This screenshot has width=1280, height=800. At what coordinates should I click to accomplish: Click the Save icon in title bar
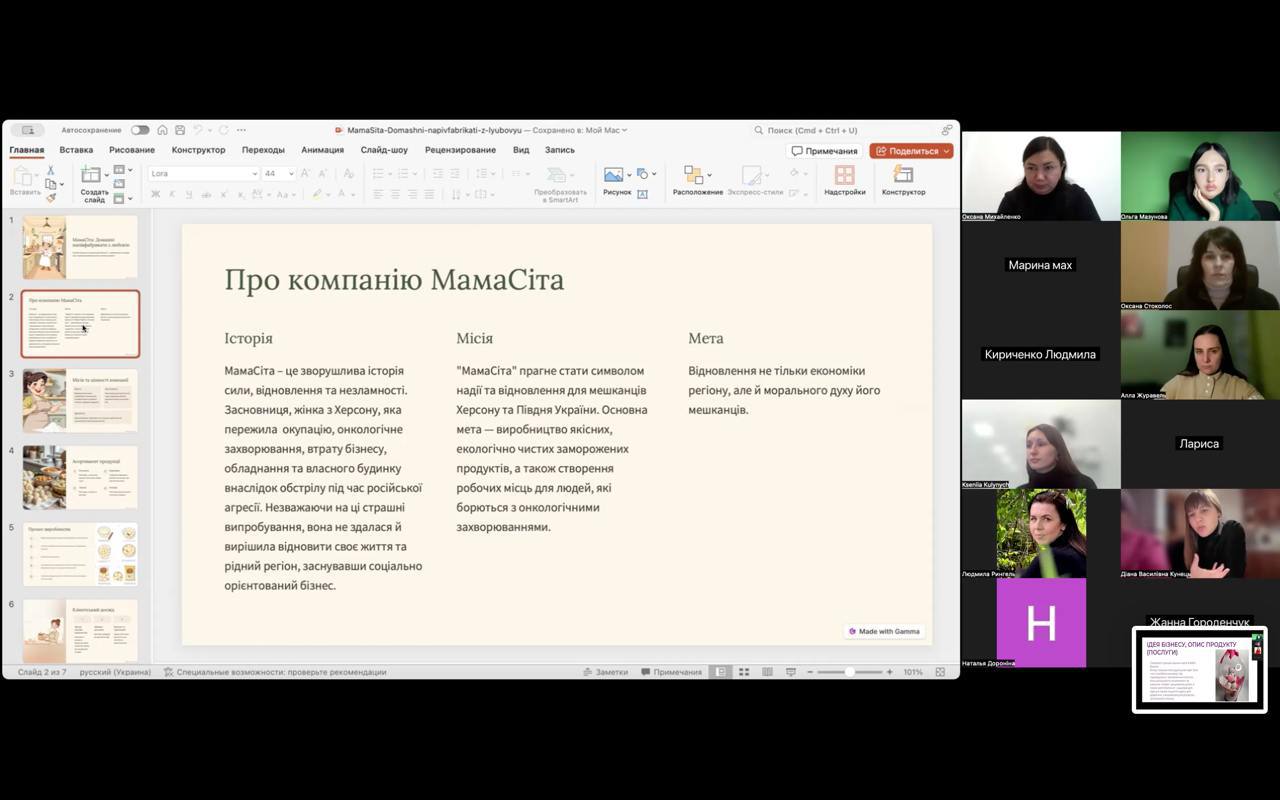tap(180, 130)
